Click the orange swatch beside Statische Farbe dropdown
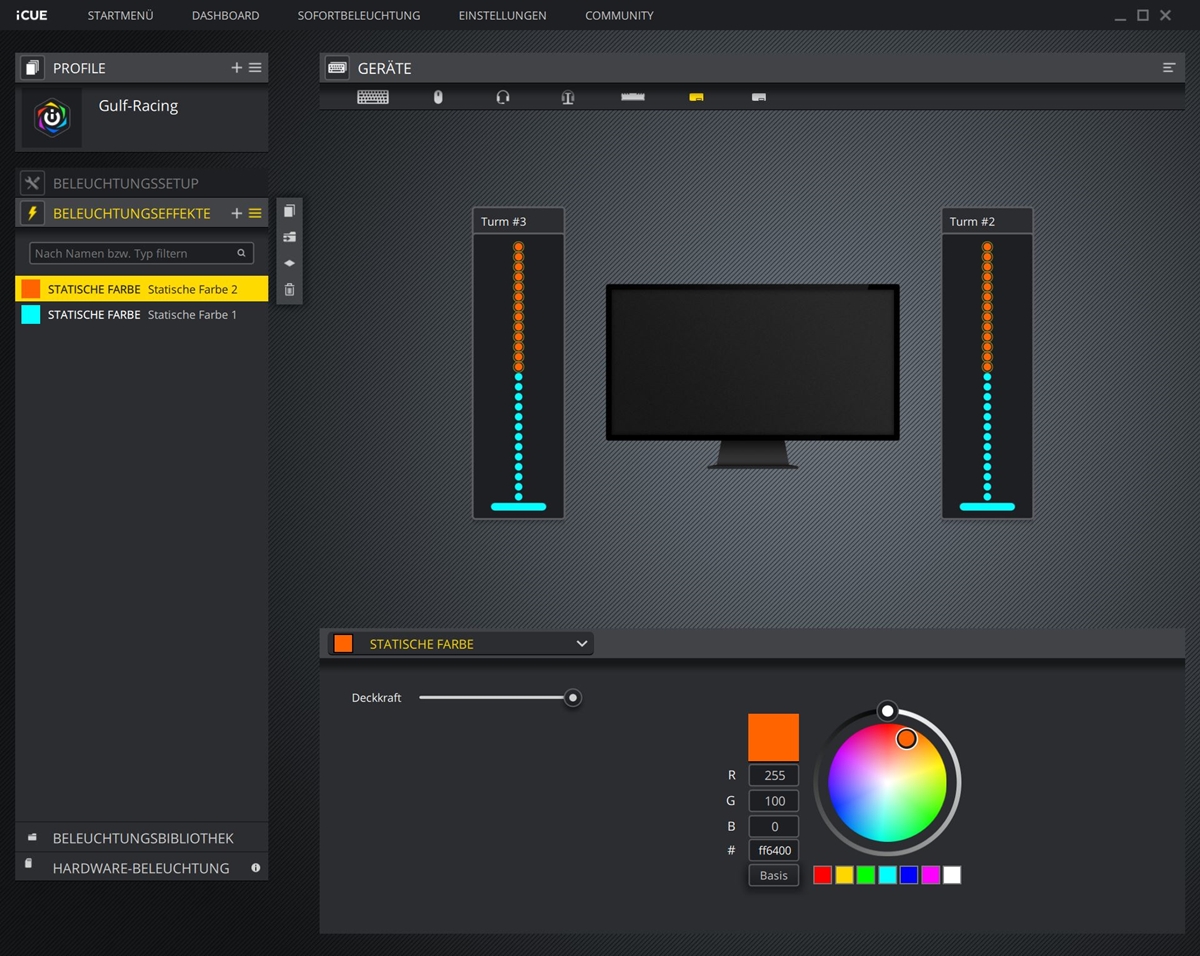 click(344, 644)
